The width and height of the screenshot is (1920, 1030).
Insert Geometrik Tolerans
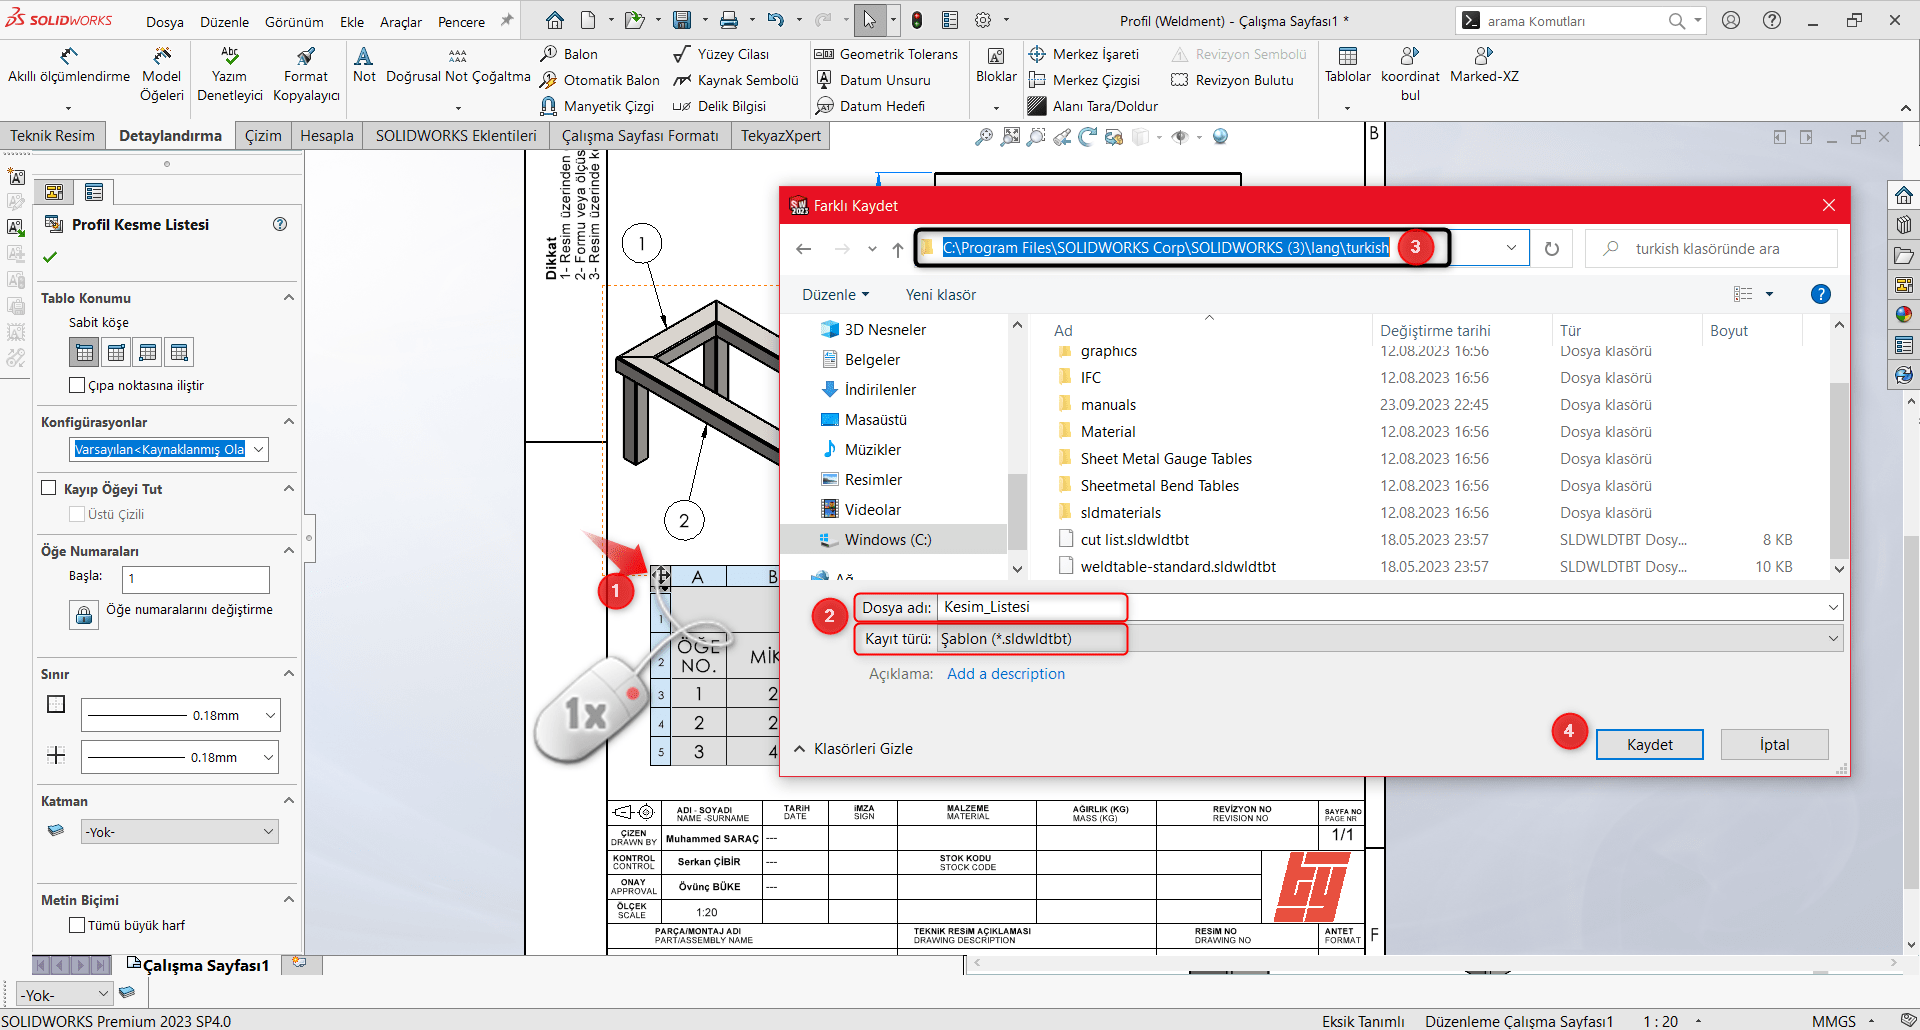[x=886, y=54]
